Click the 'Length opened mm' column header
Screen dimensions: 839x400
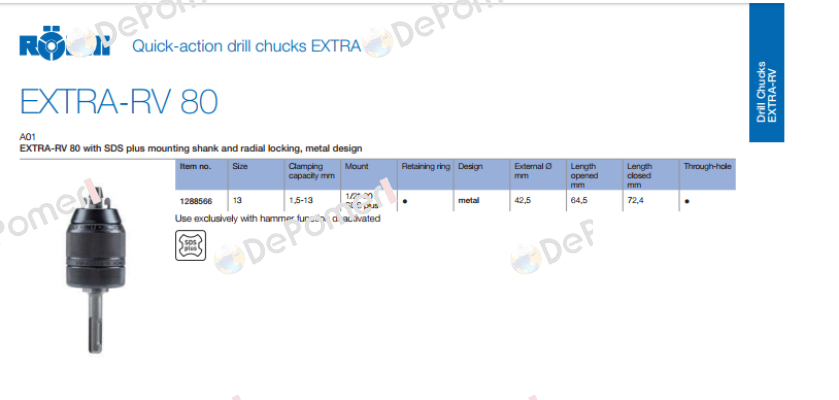coord(594,174)
